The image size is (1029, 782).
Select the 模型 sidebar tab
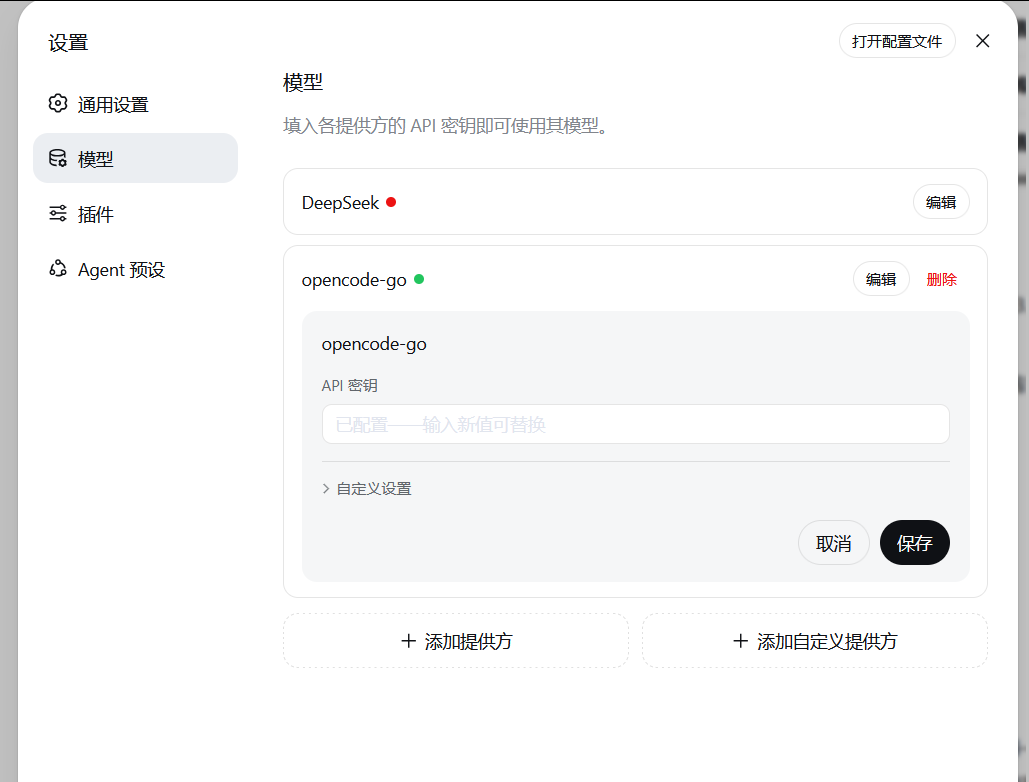135,158
